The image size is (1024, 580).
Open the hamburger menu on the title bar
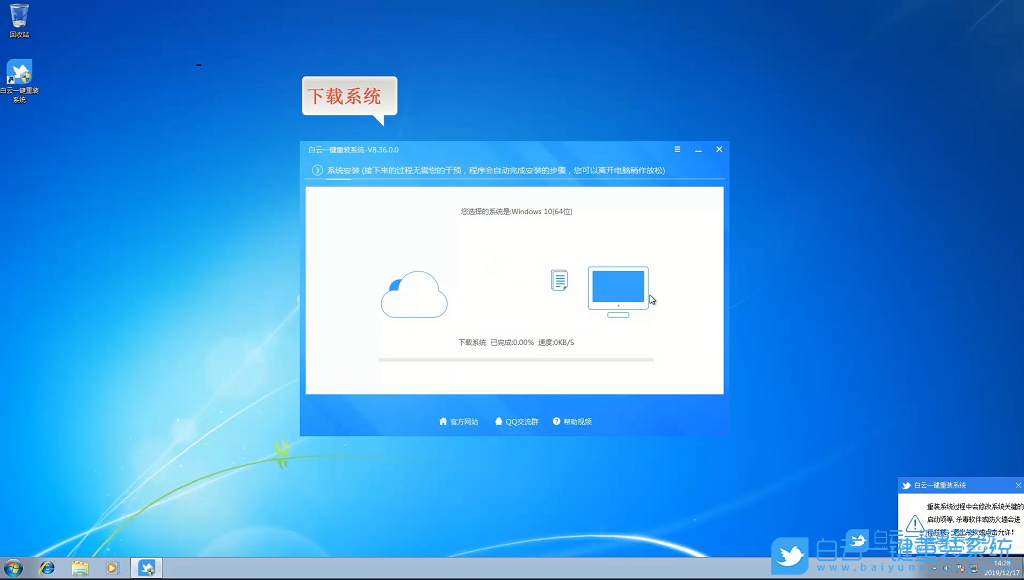point(677,148)
